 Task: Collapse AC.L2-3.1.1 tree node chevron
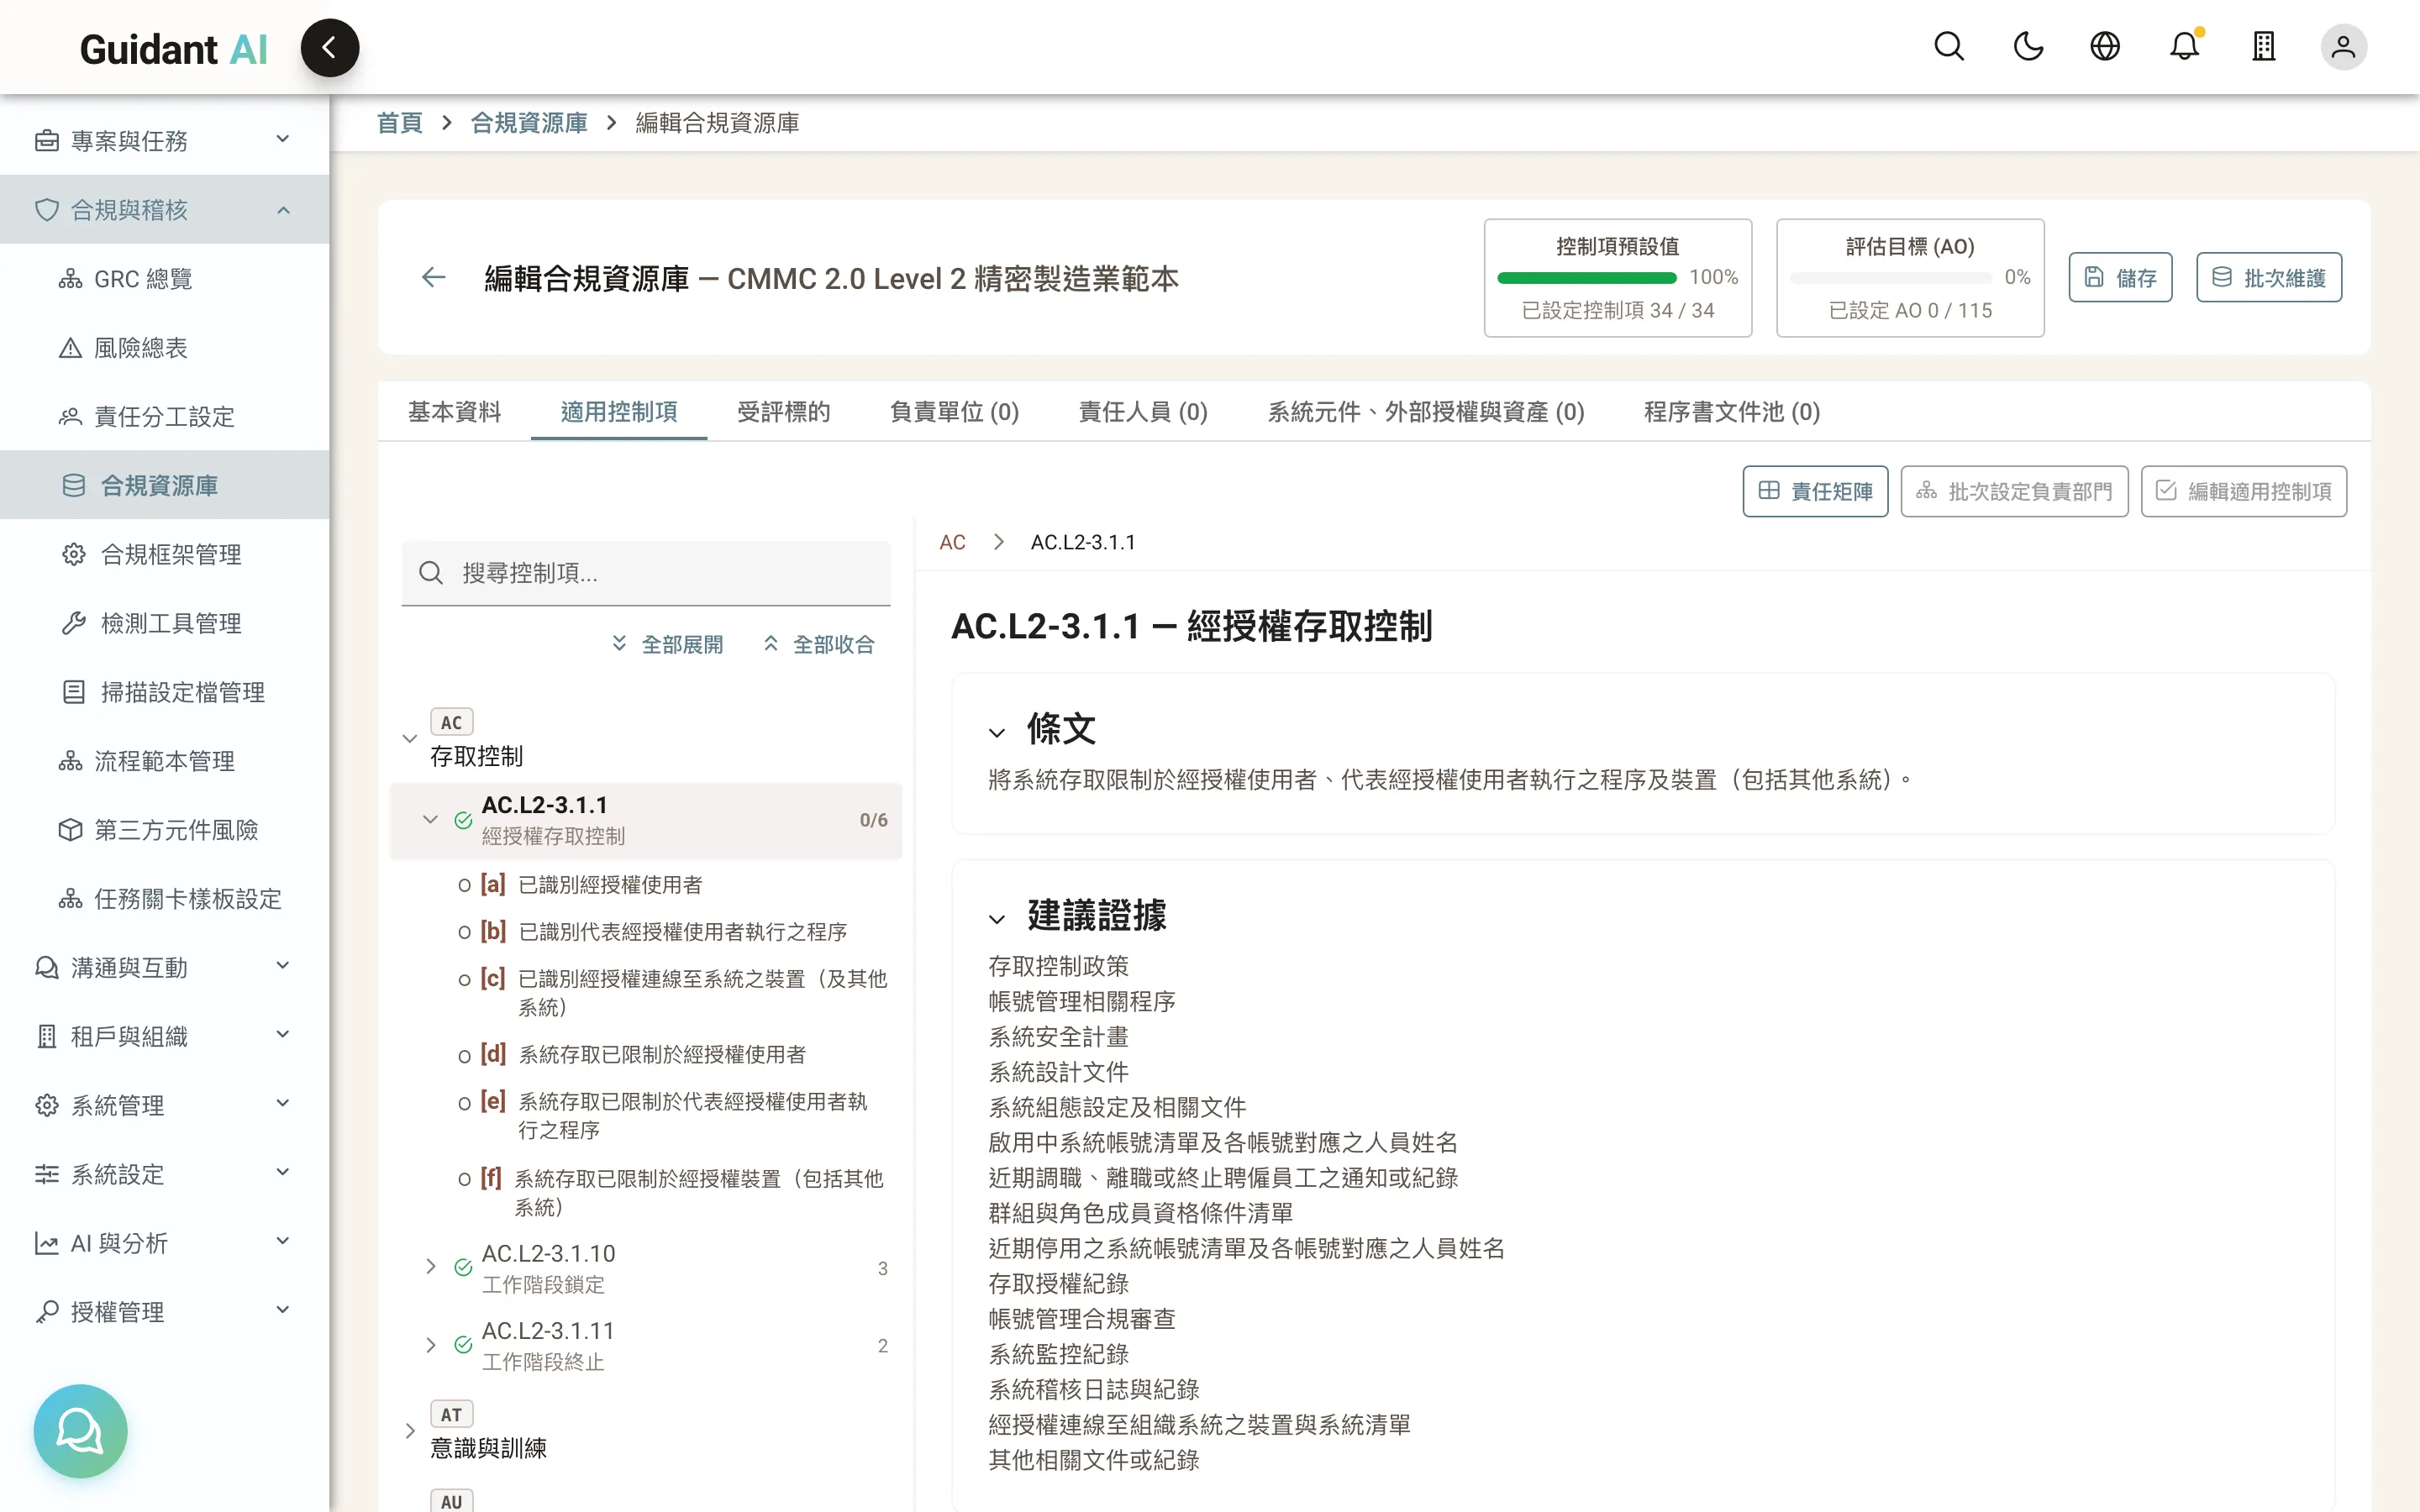(431, 819)
